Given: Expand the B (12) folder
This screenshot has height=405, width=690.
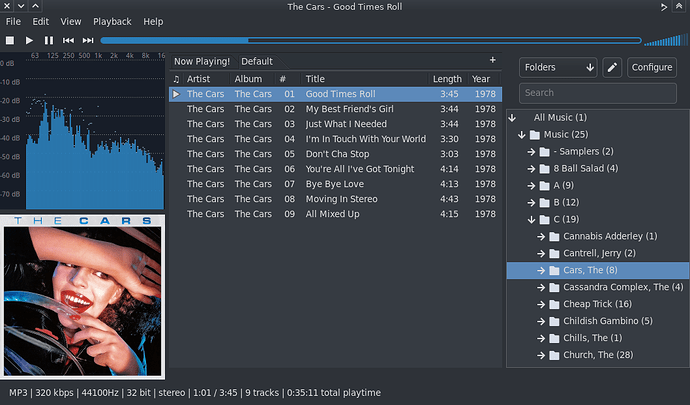Looking at the screenshot, I should coord(531,202).
